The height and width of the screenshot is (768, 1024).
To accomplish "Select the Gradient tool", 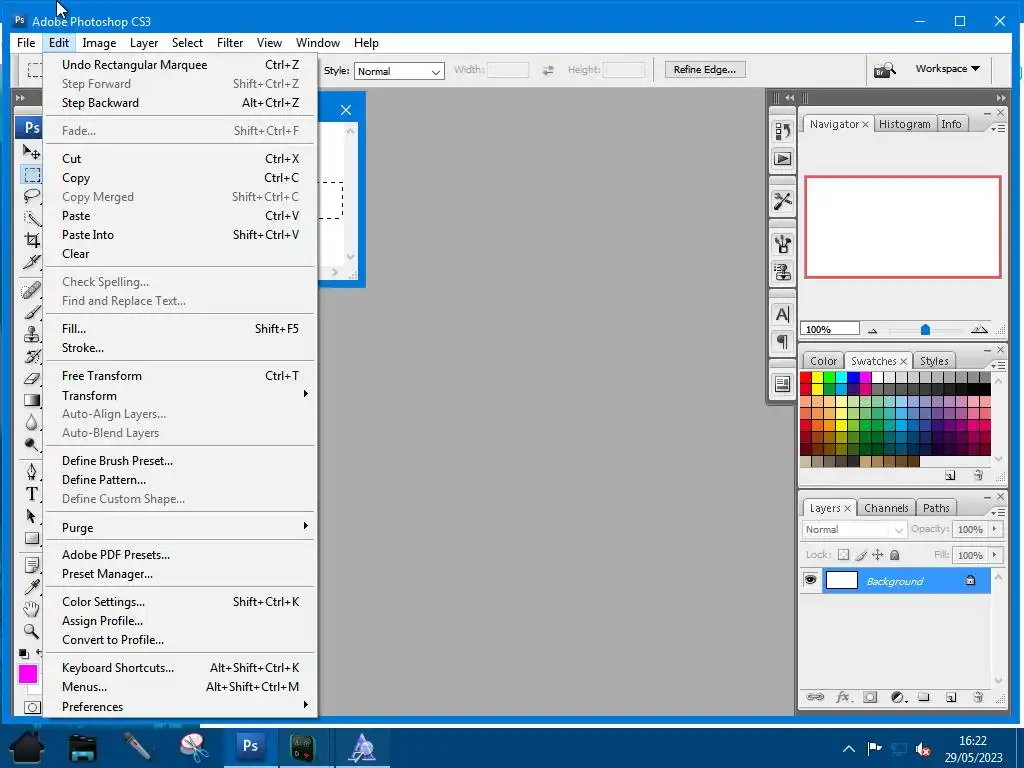I will coord(31,400).
